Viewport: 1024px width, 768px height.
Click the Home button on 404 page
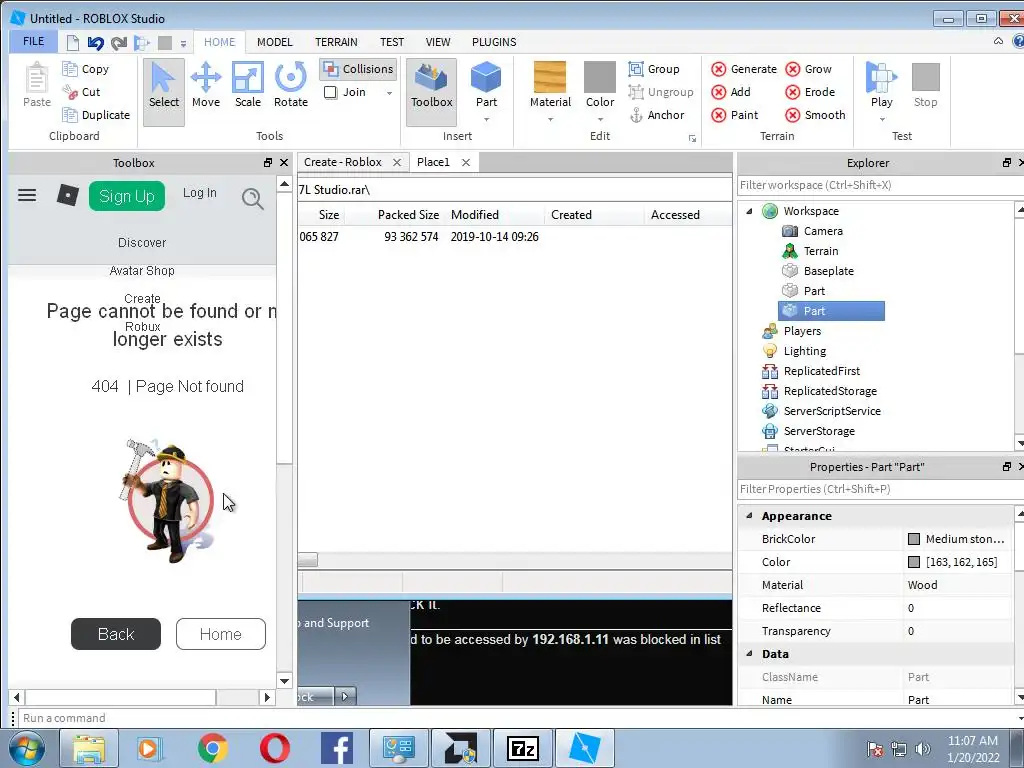[x=221, y=633]
